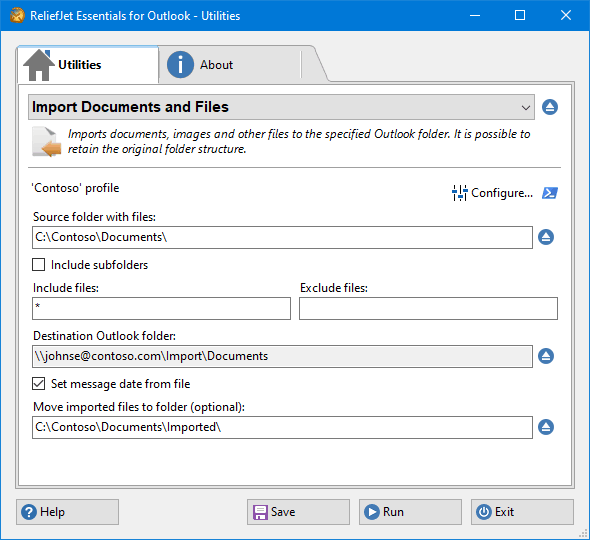
Task: Click the blue info icon on About tab
Action: coord(180,65)
